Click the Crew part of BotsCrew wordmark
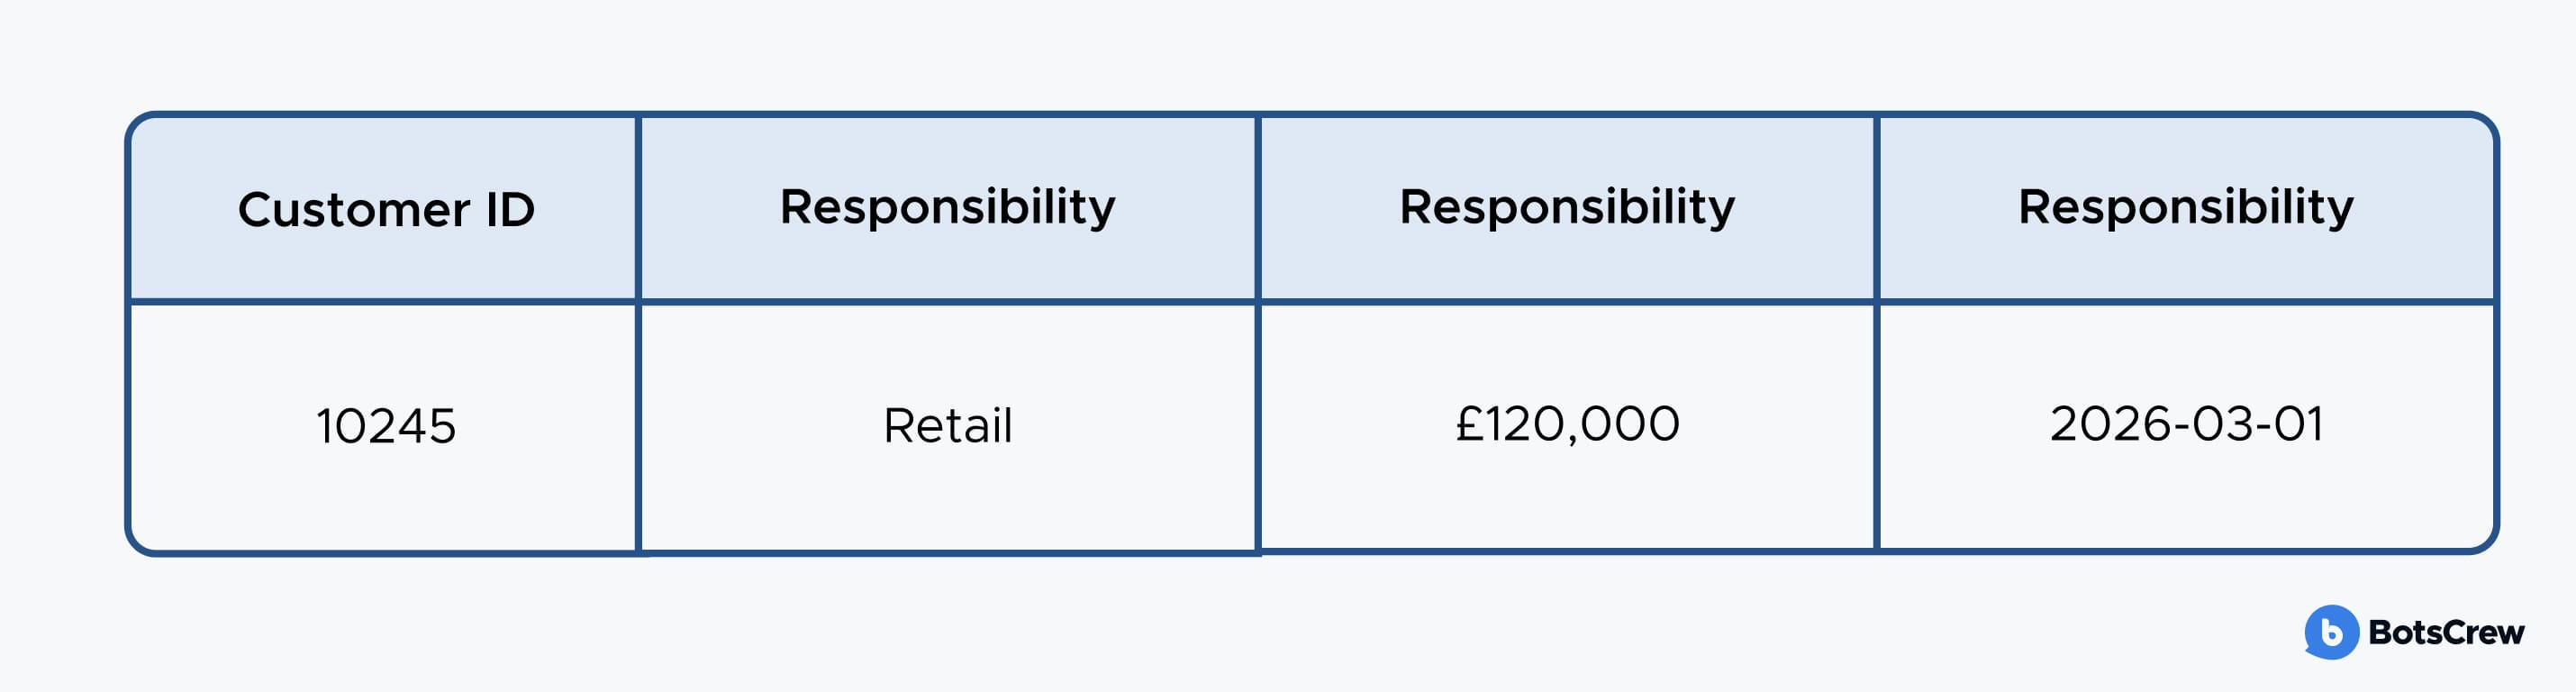The image size is (2576, 692). pyautogui.click(x=2483, y=633)
